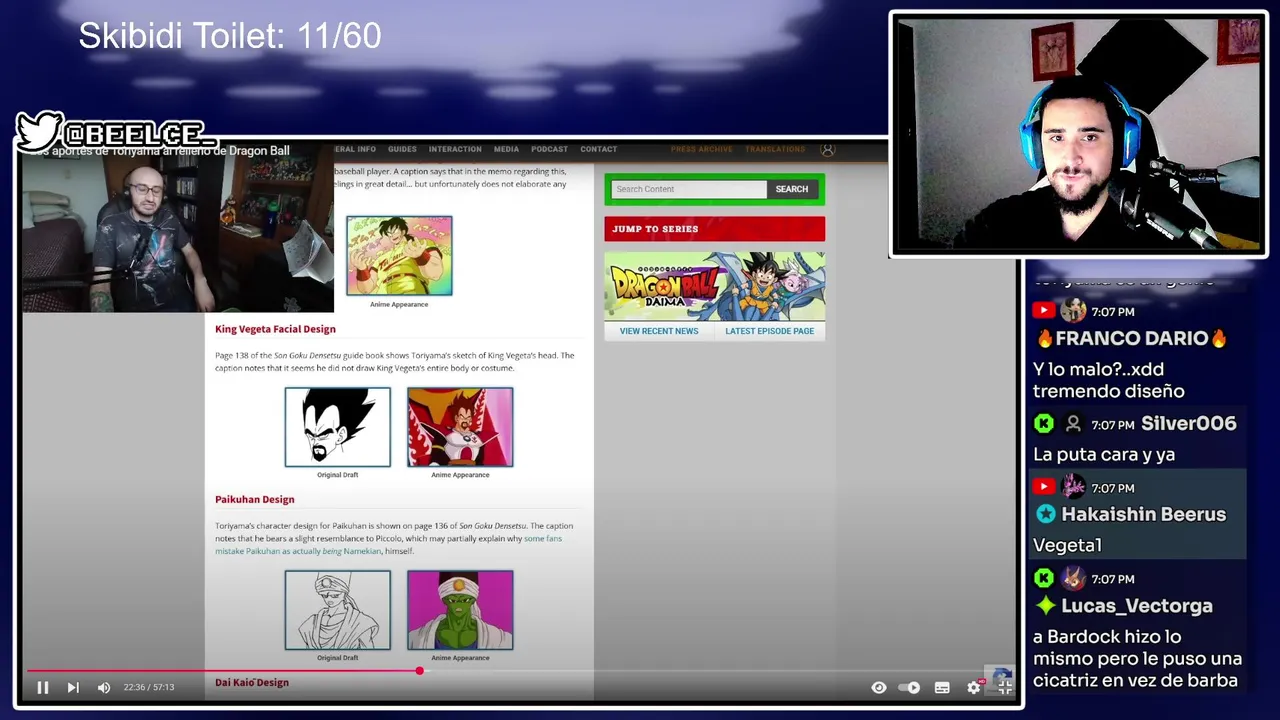Click the username Hakaishin Beerus
Image resolution: width=1280 pixels, height=720 pixels.
[1143, 514]
